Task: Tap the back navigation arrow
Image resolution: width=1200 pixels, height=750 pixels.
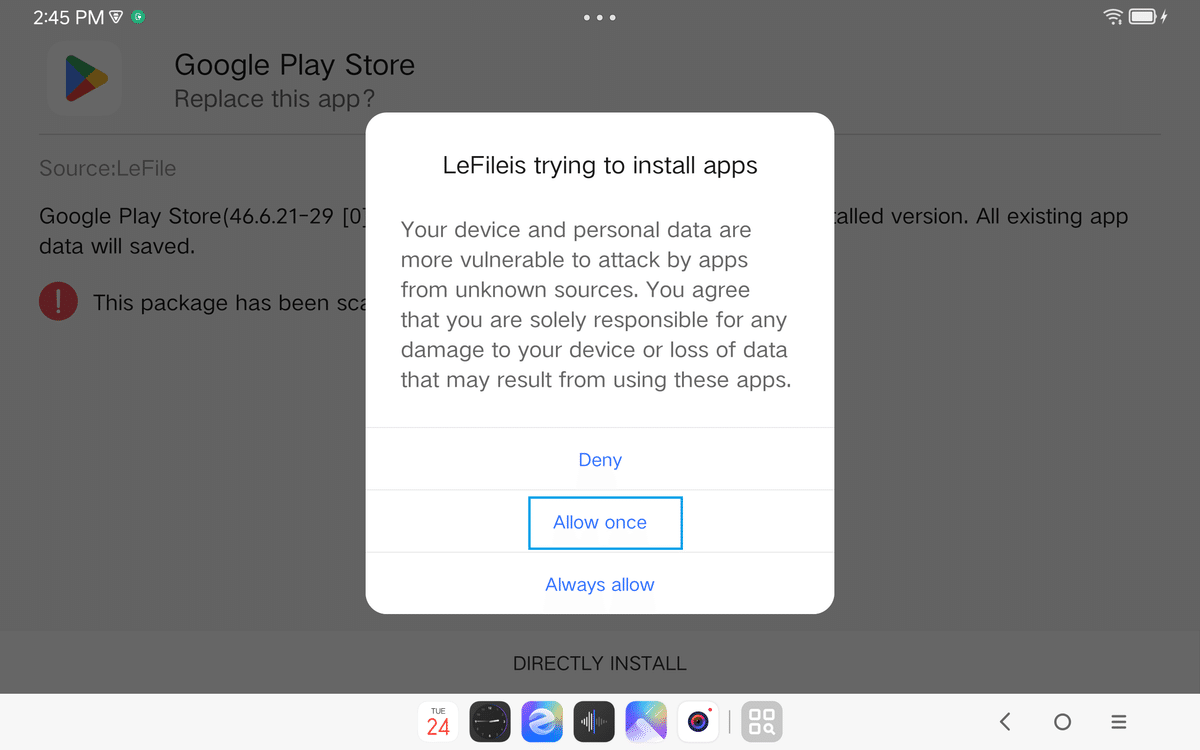Action: [1005, 721]
